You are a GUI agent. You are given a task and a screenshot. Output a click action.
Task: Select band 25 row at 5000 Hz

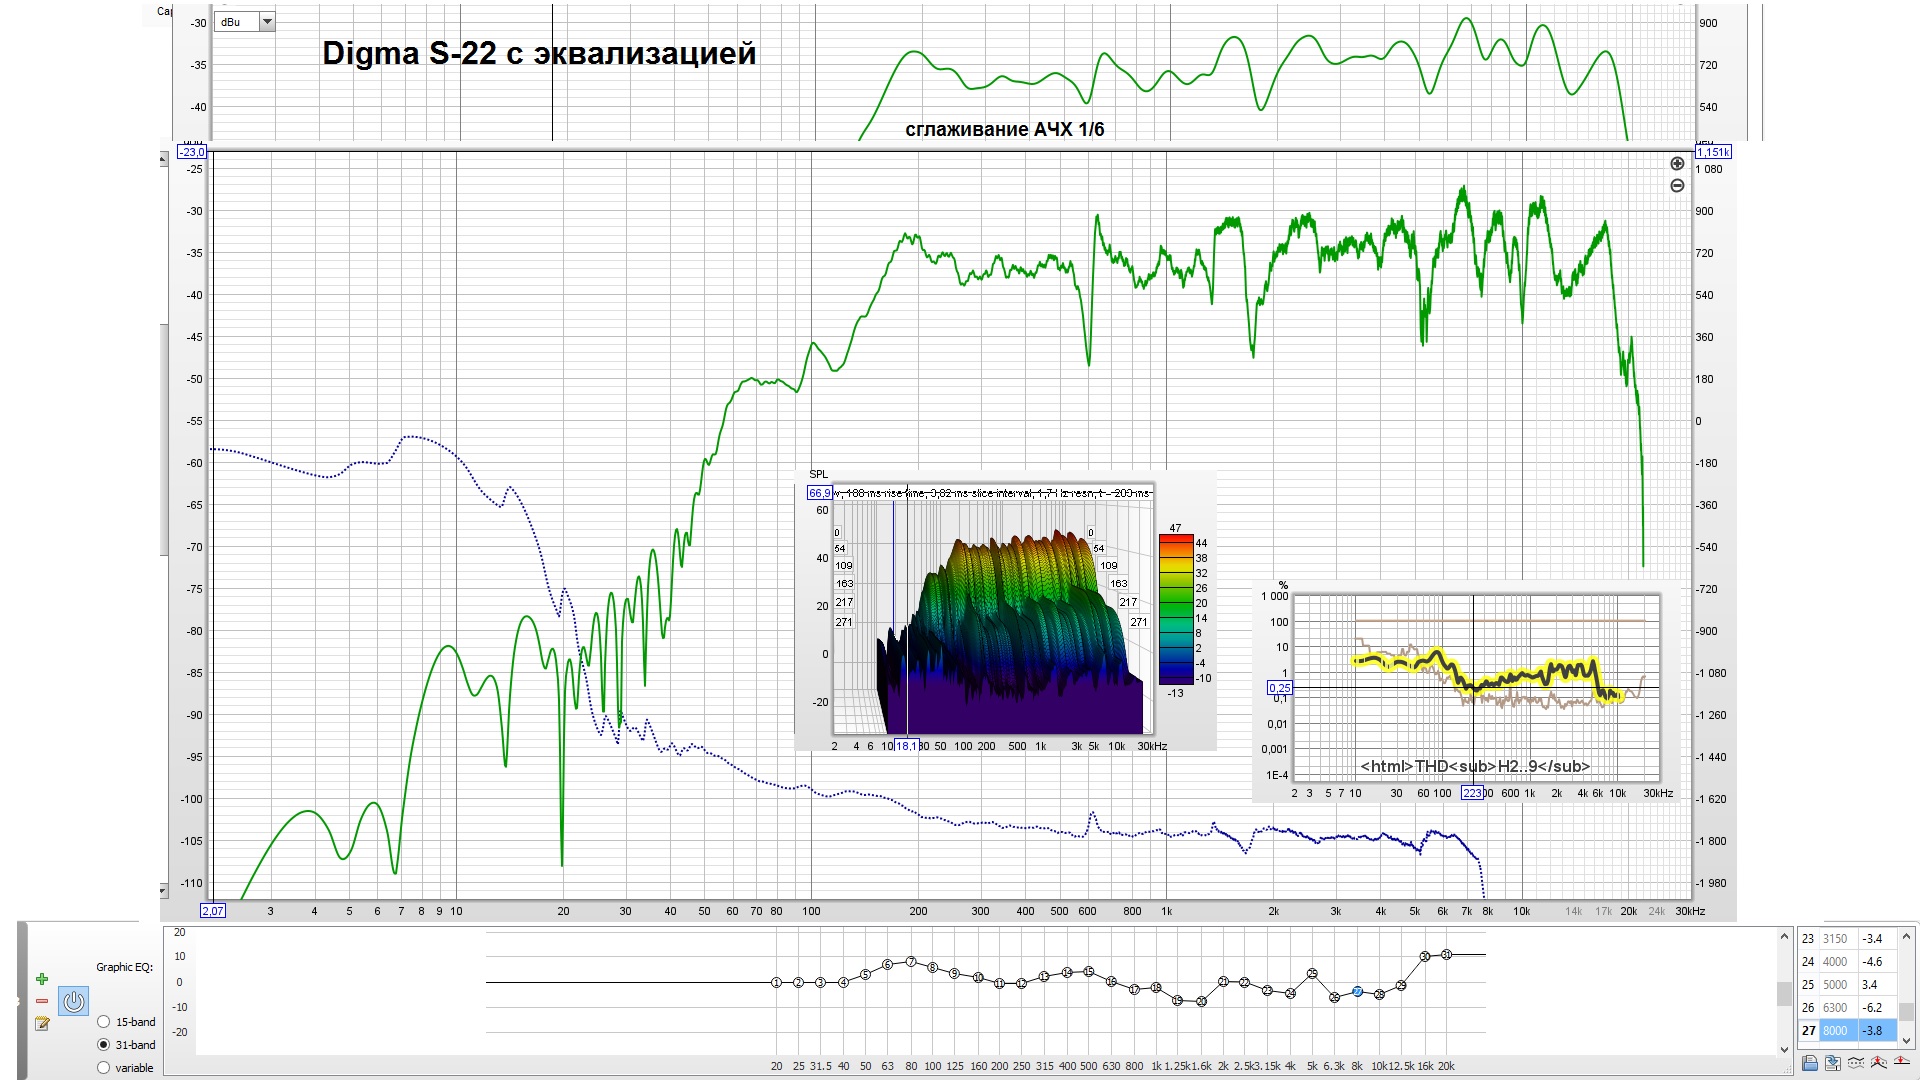tap(1835, 985)
